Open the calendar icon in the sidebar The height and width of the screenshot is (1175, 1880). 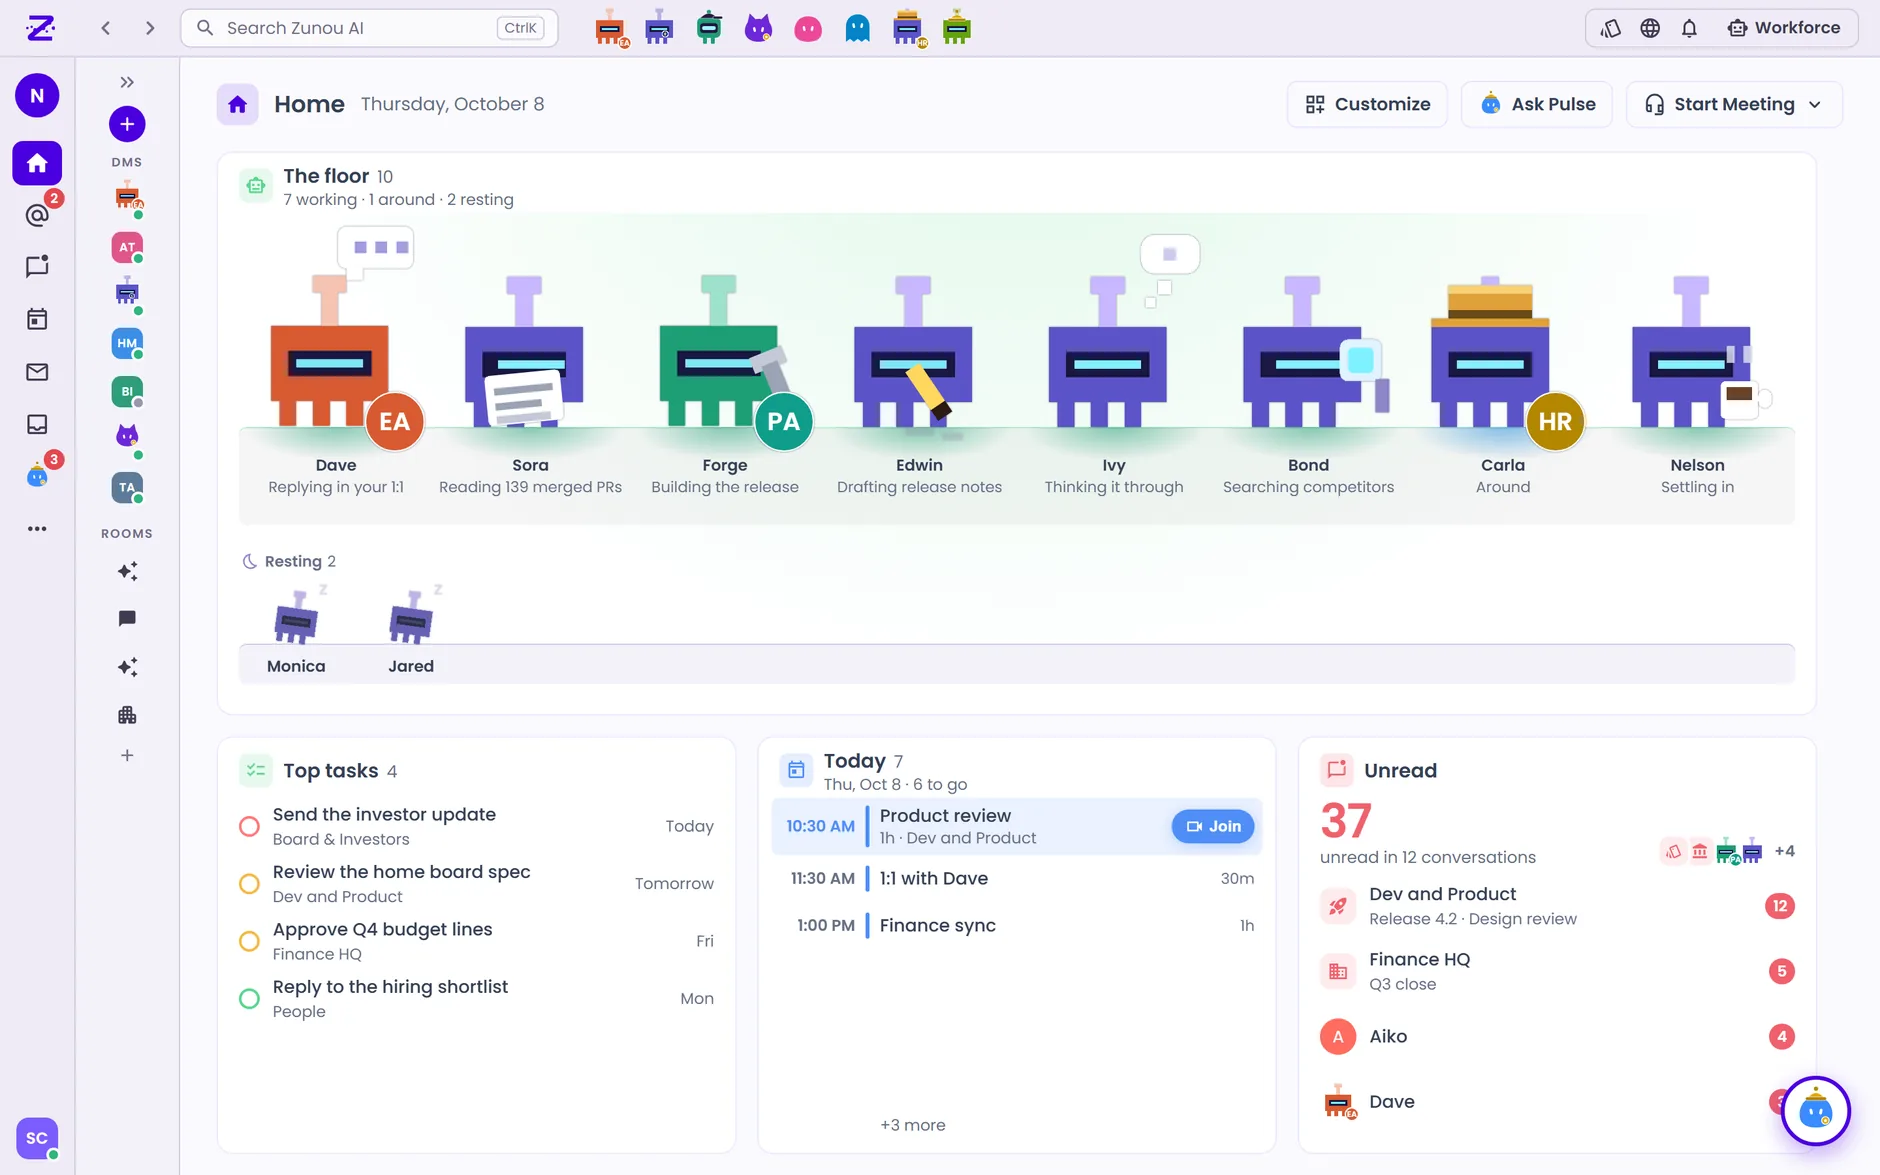tap(37, 319)
